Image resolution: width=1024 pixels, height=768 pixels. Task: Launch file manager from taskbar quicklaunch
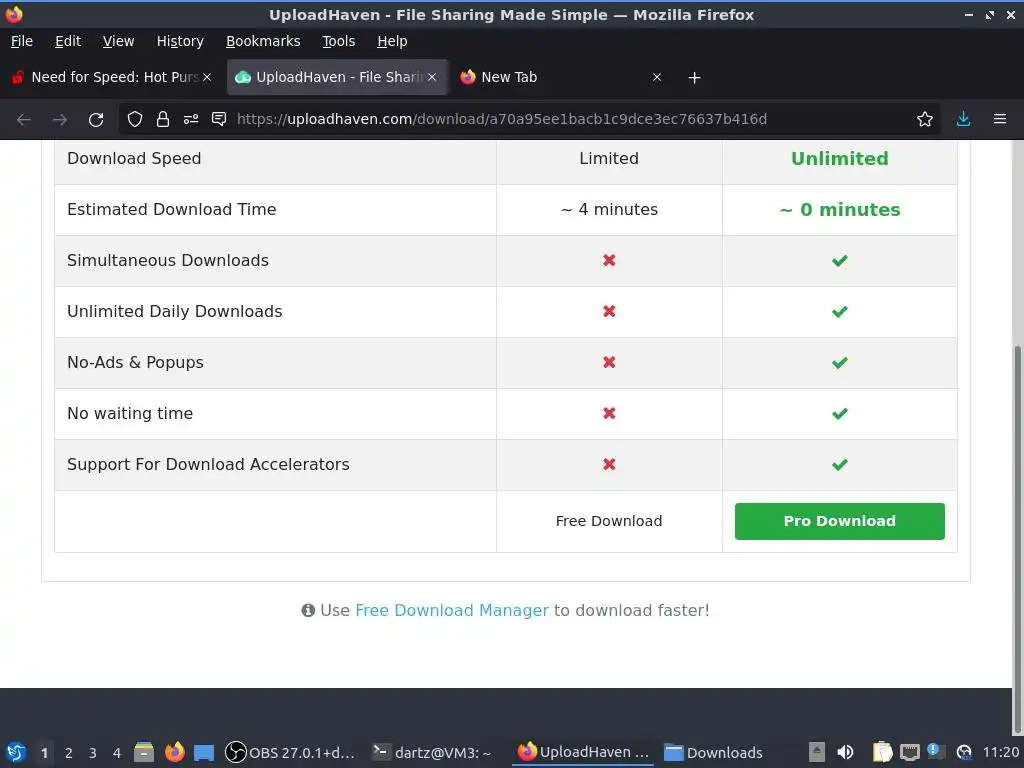(x=144, y=752)
